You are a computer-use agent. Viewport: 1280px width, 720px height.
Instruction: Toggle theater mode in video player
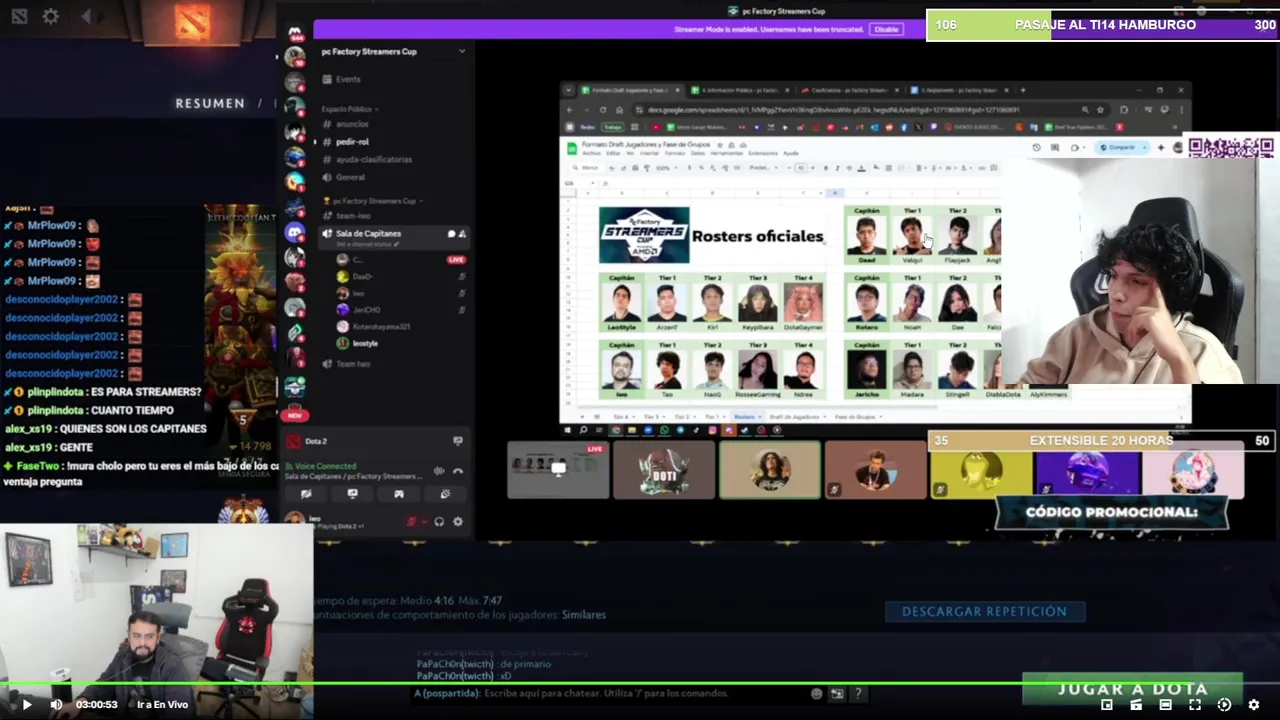[1165, 705]
